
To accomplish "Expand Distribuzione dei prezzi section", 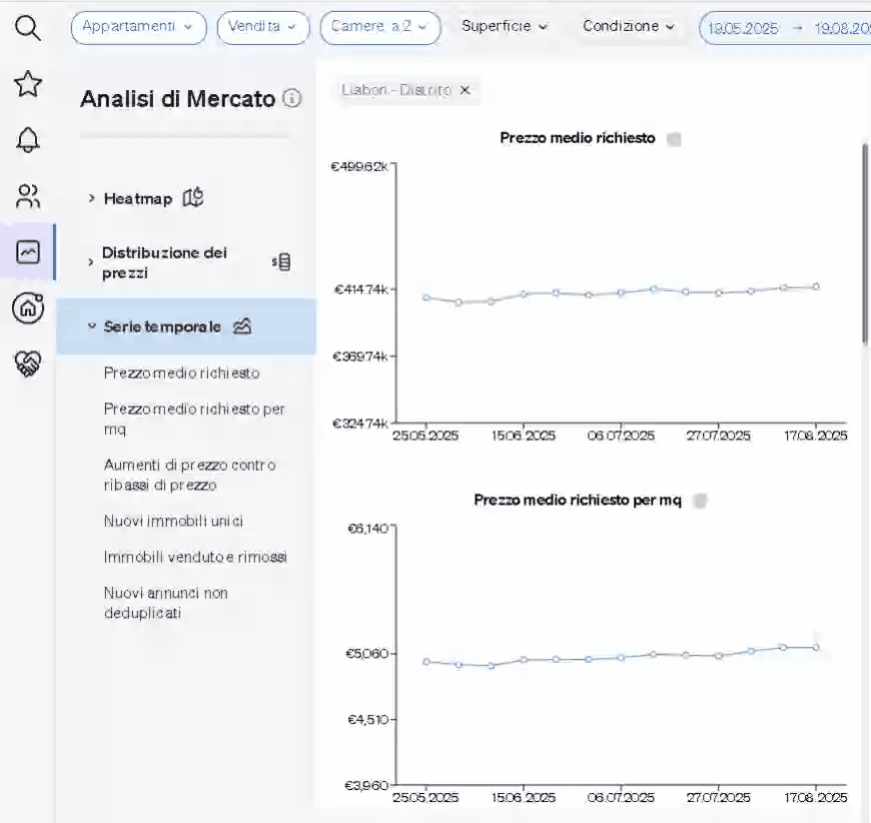I will pos(165,262).
